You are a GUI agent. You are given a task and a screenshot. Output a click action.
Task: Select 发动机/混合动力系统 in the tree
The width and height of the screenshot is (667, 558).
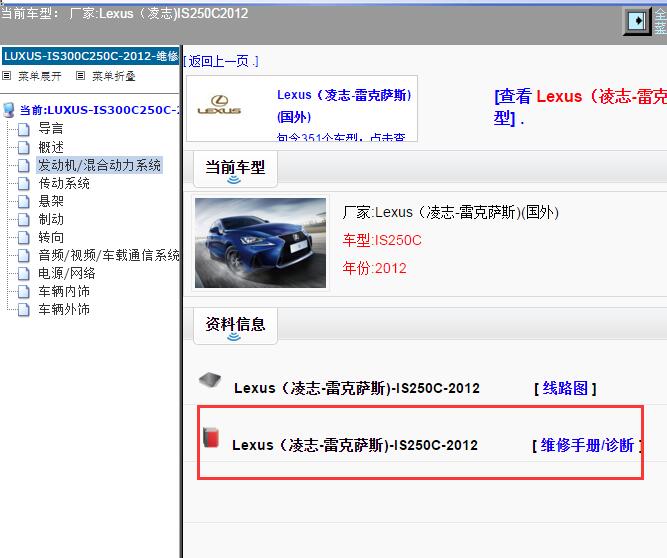pyautogui.click(x=99, y=165)
